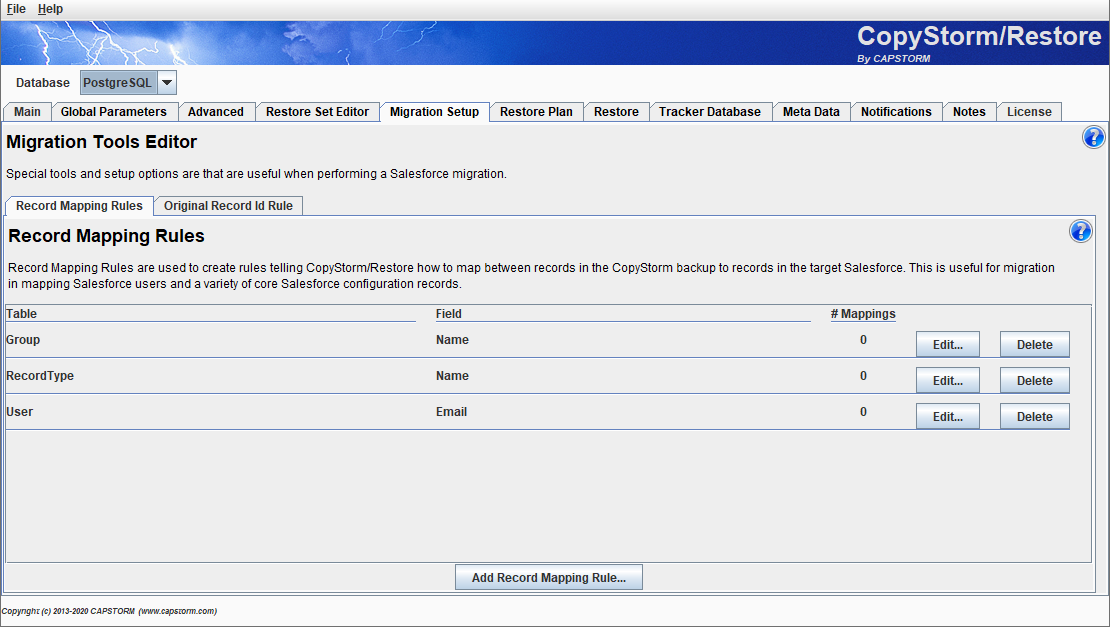The height and width of the screenshot is (627, 1110).
Task: Delete the User mapping rule
Action: (1034, 417)
